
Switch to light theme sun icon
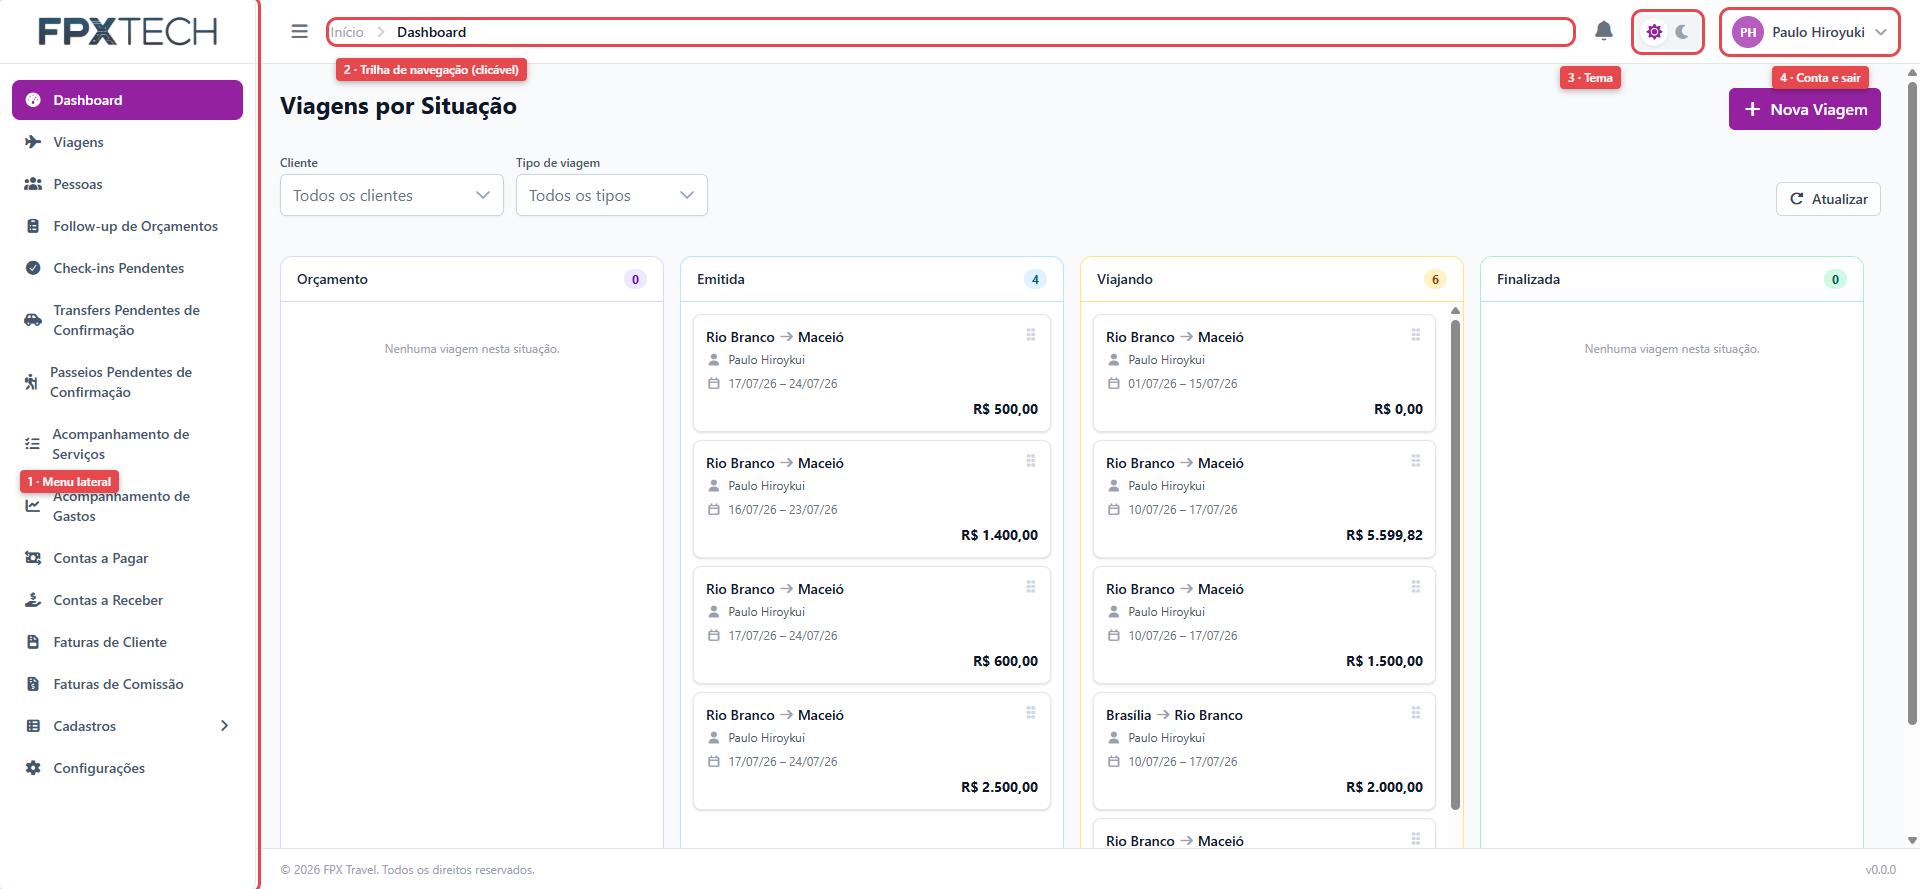(x=1654, y=32)
